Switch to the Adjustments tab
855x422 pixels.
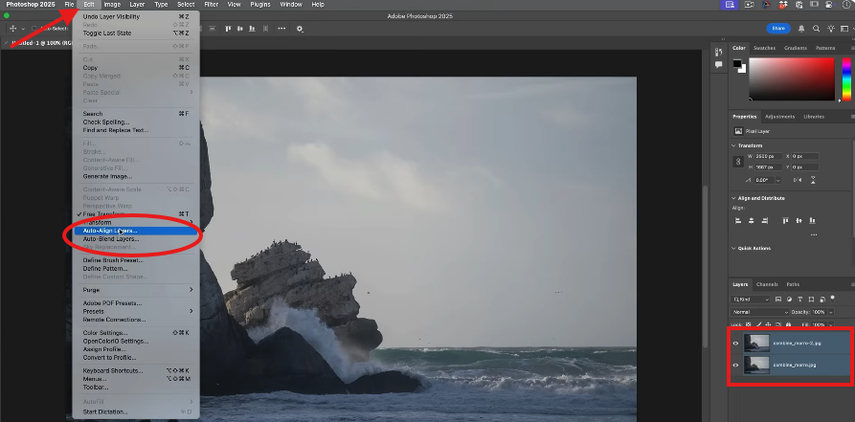click(x=780, y=117)
